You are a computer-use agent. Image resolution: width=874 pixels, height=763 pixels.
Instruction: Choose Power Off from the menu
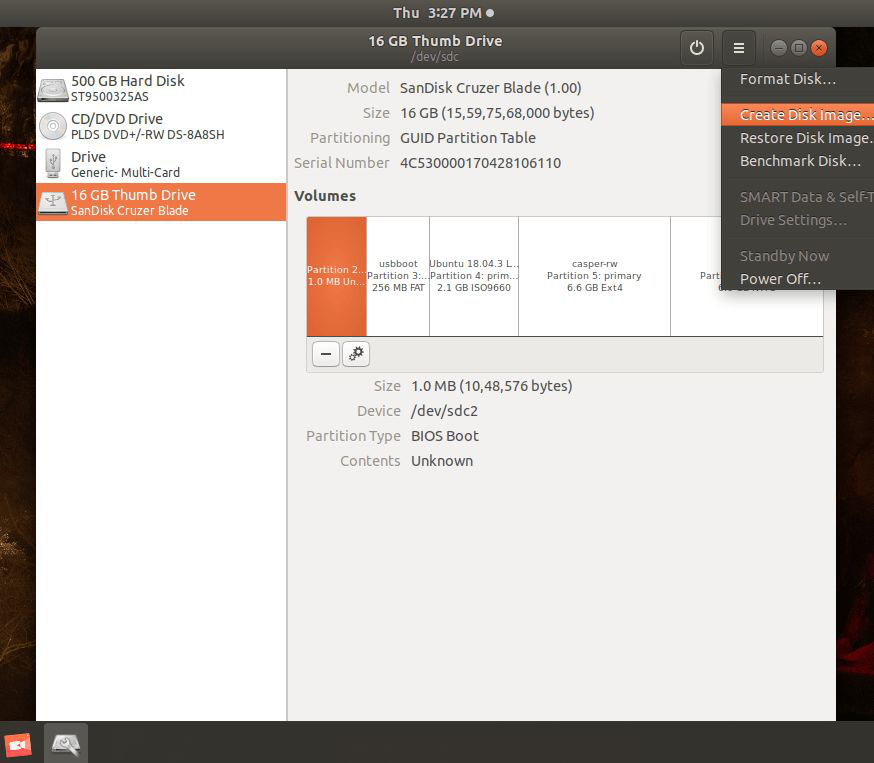[780, 279]
